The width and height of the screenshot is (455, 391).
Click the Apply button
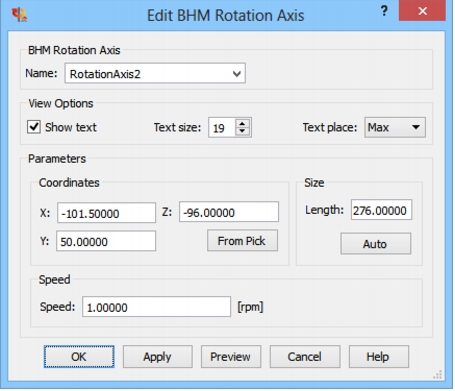(x=158, y=357)
